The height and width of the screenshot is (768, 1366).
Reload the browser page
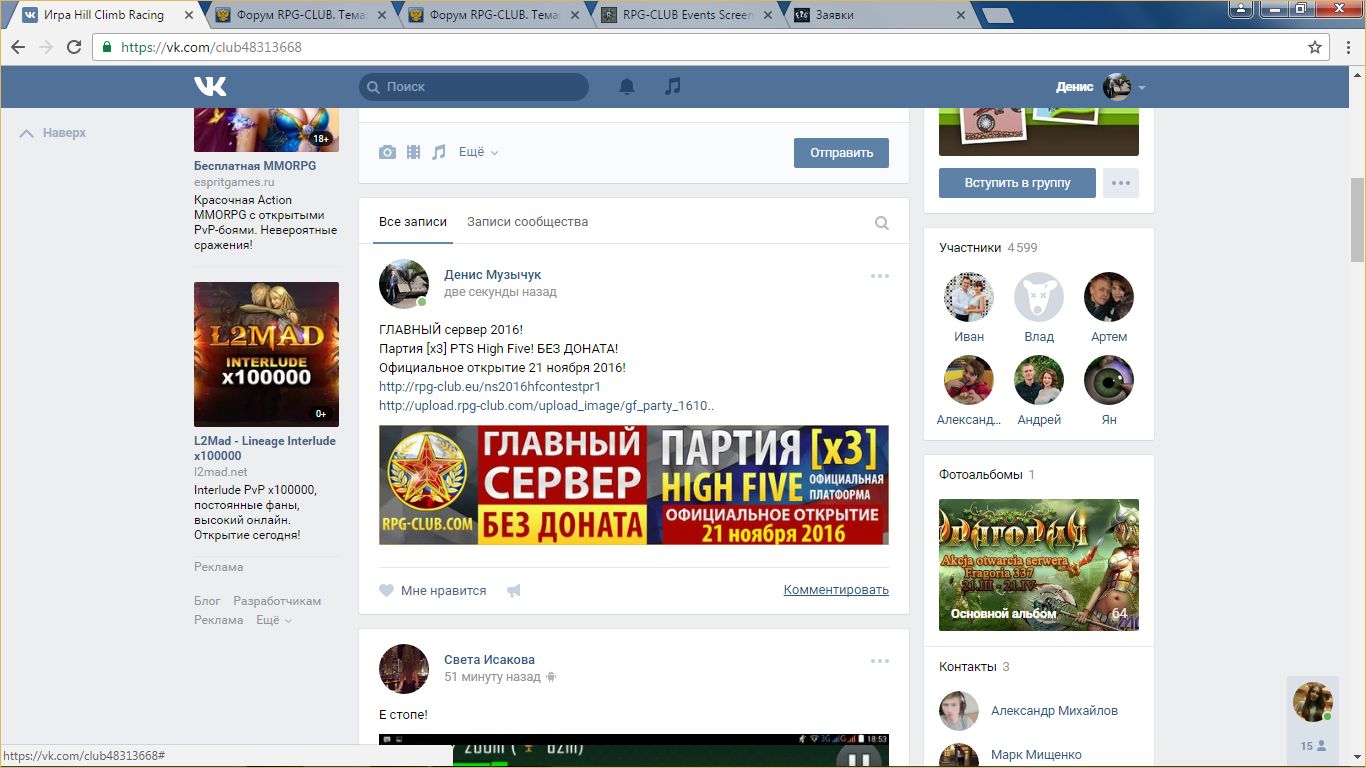click(74, 47)
